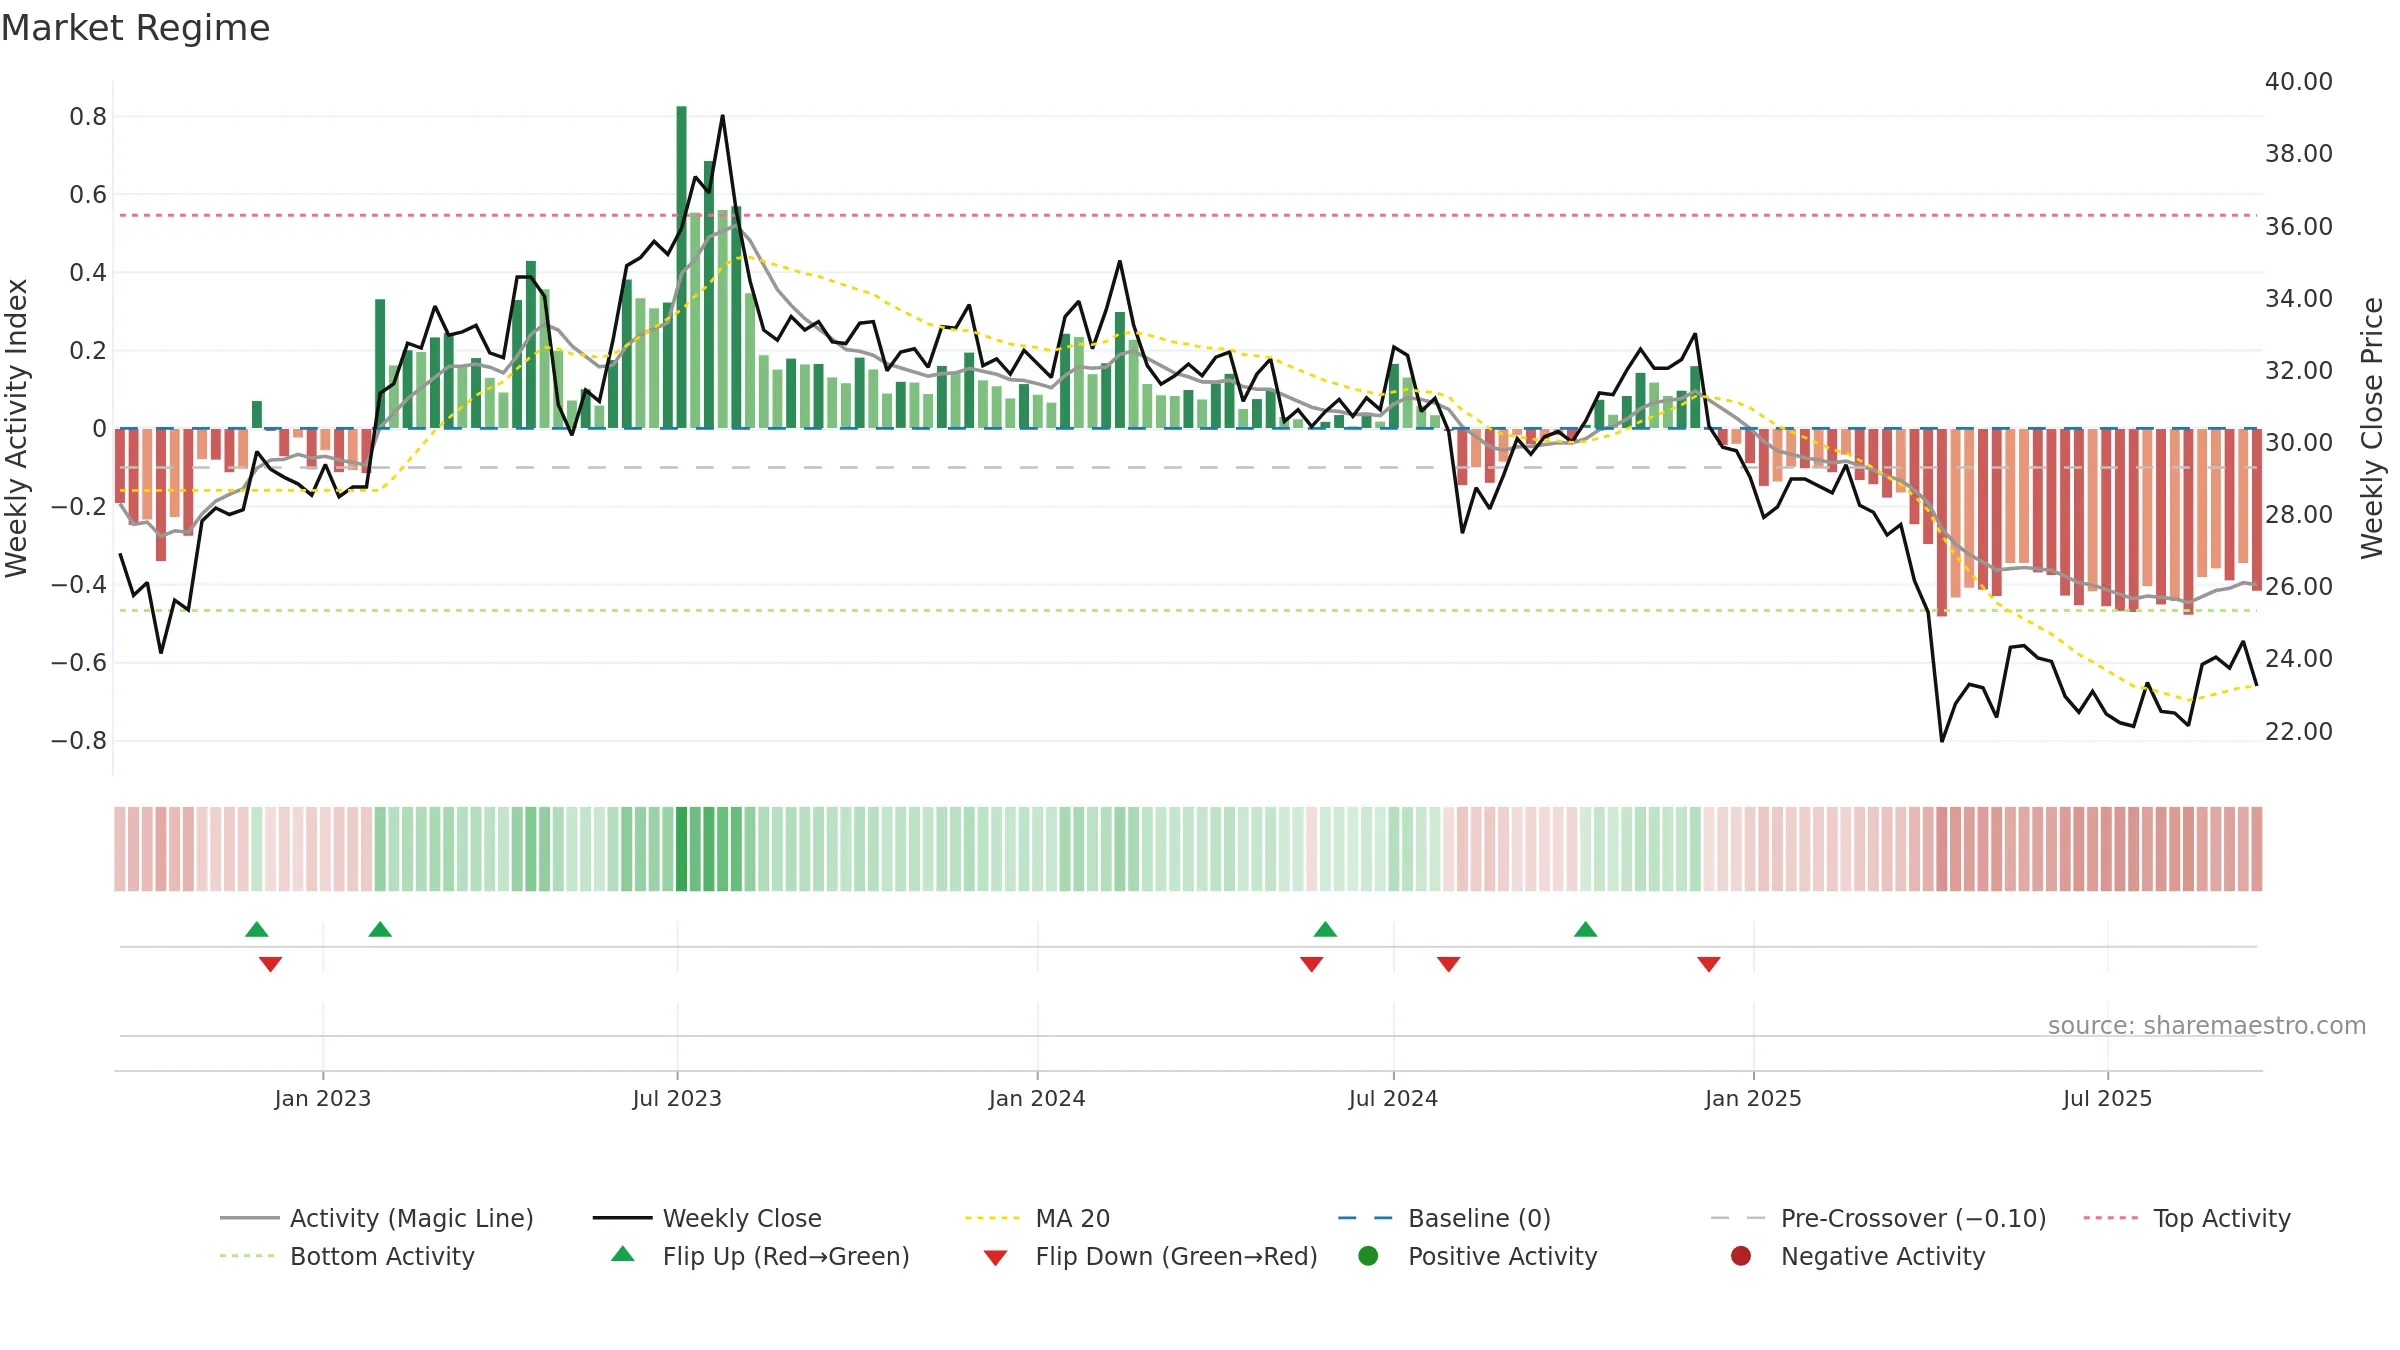Select the red flip-down marker after Jul 2024

coord(1449,964)
